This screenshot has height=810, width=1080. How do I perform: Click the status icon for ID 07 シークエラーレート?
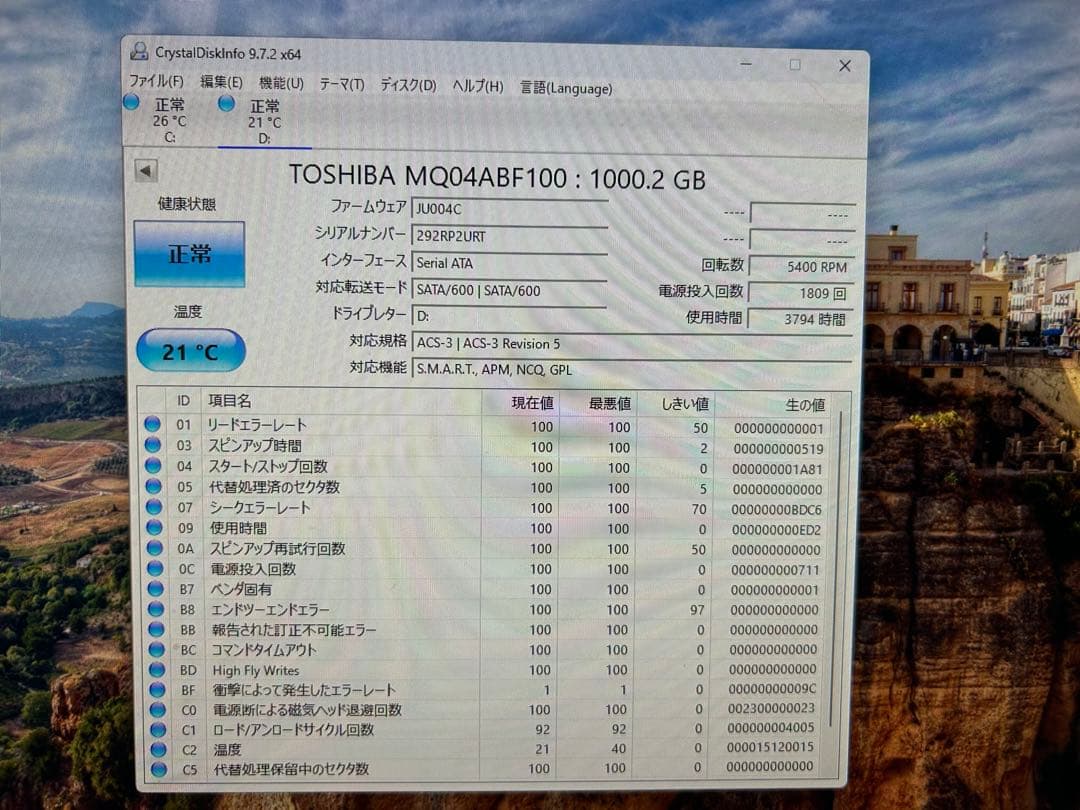tap(154, 507)
